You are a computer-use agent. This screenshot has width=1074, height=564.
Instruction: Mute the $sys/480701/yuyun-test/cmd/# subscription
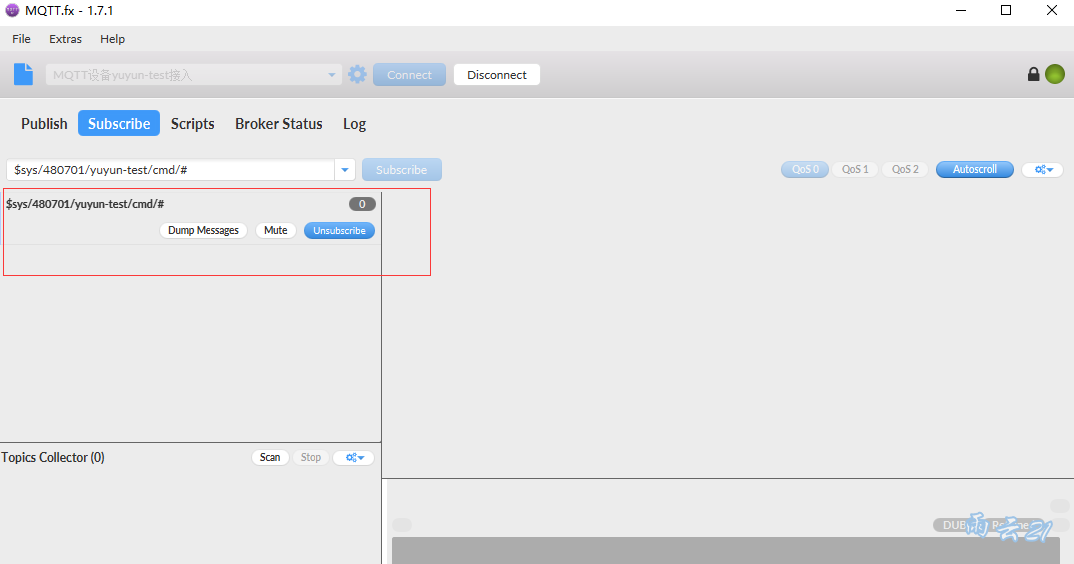click(x=275, y=230)
